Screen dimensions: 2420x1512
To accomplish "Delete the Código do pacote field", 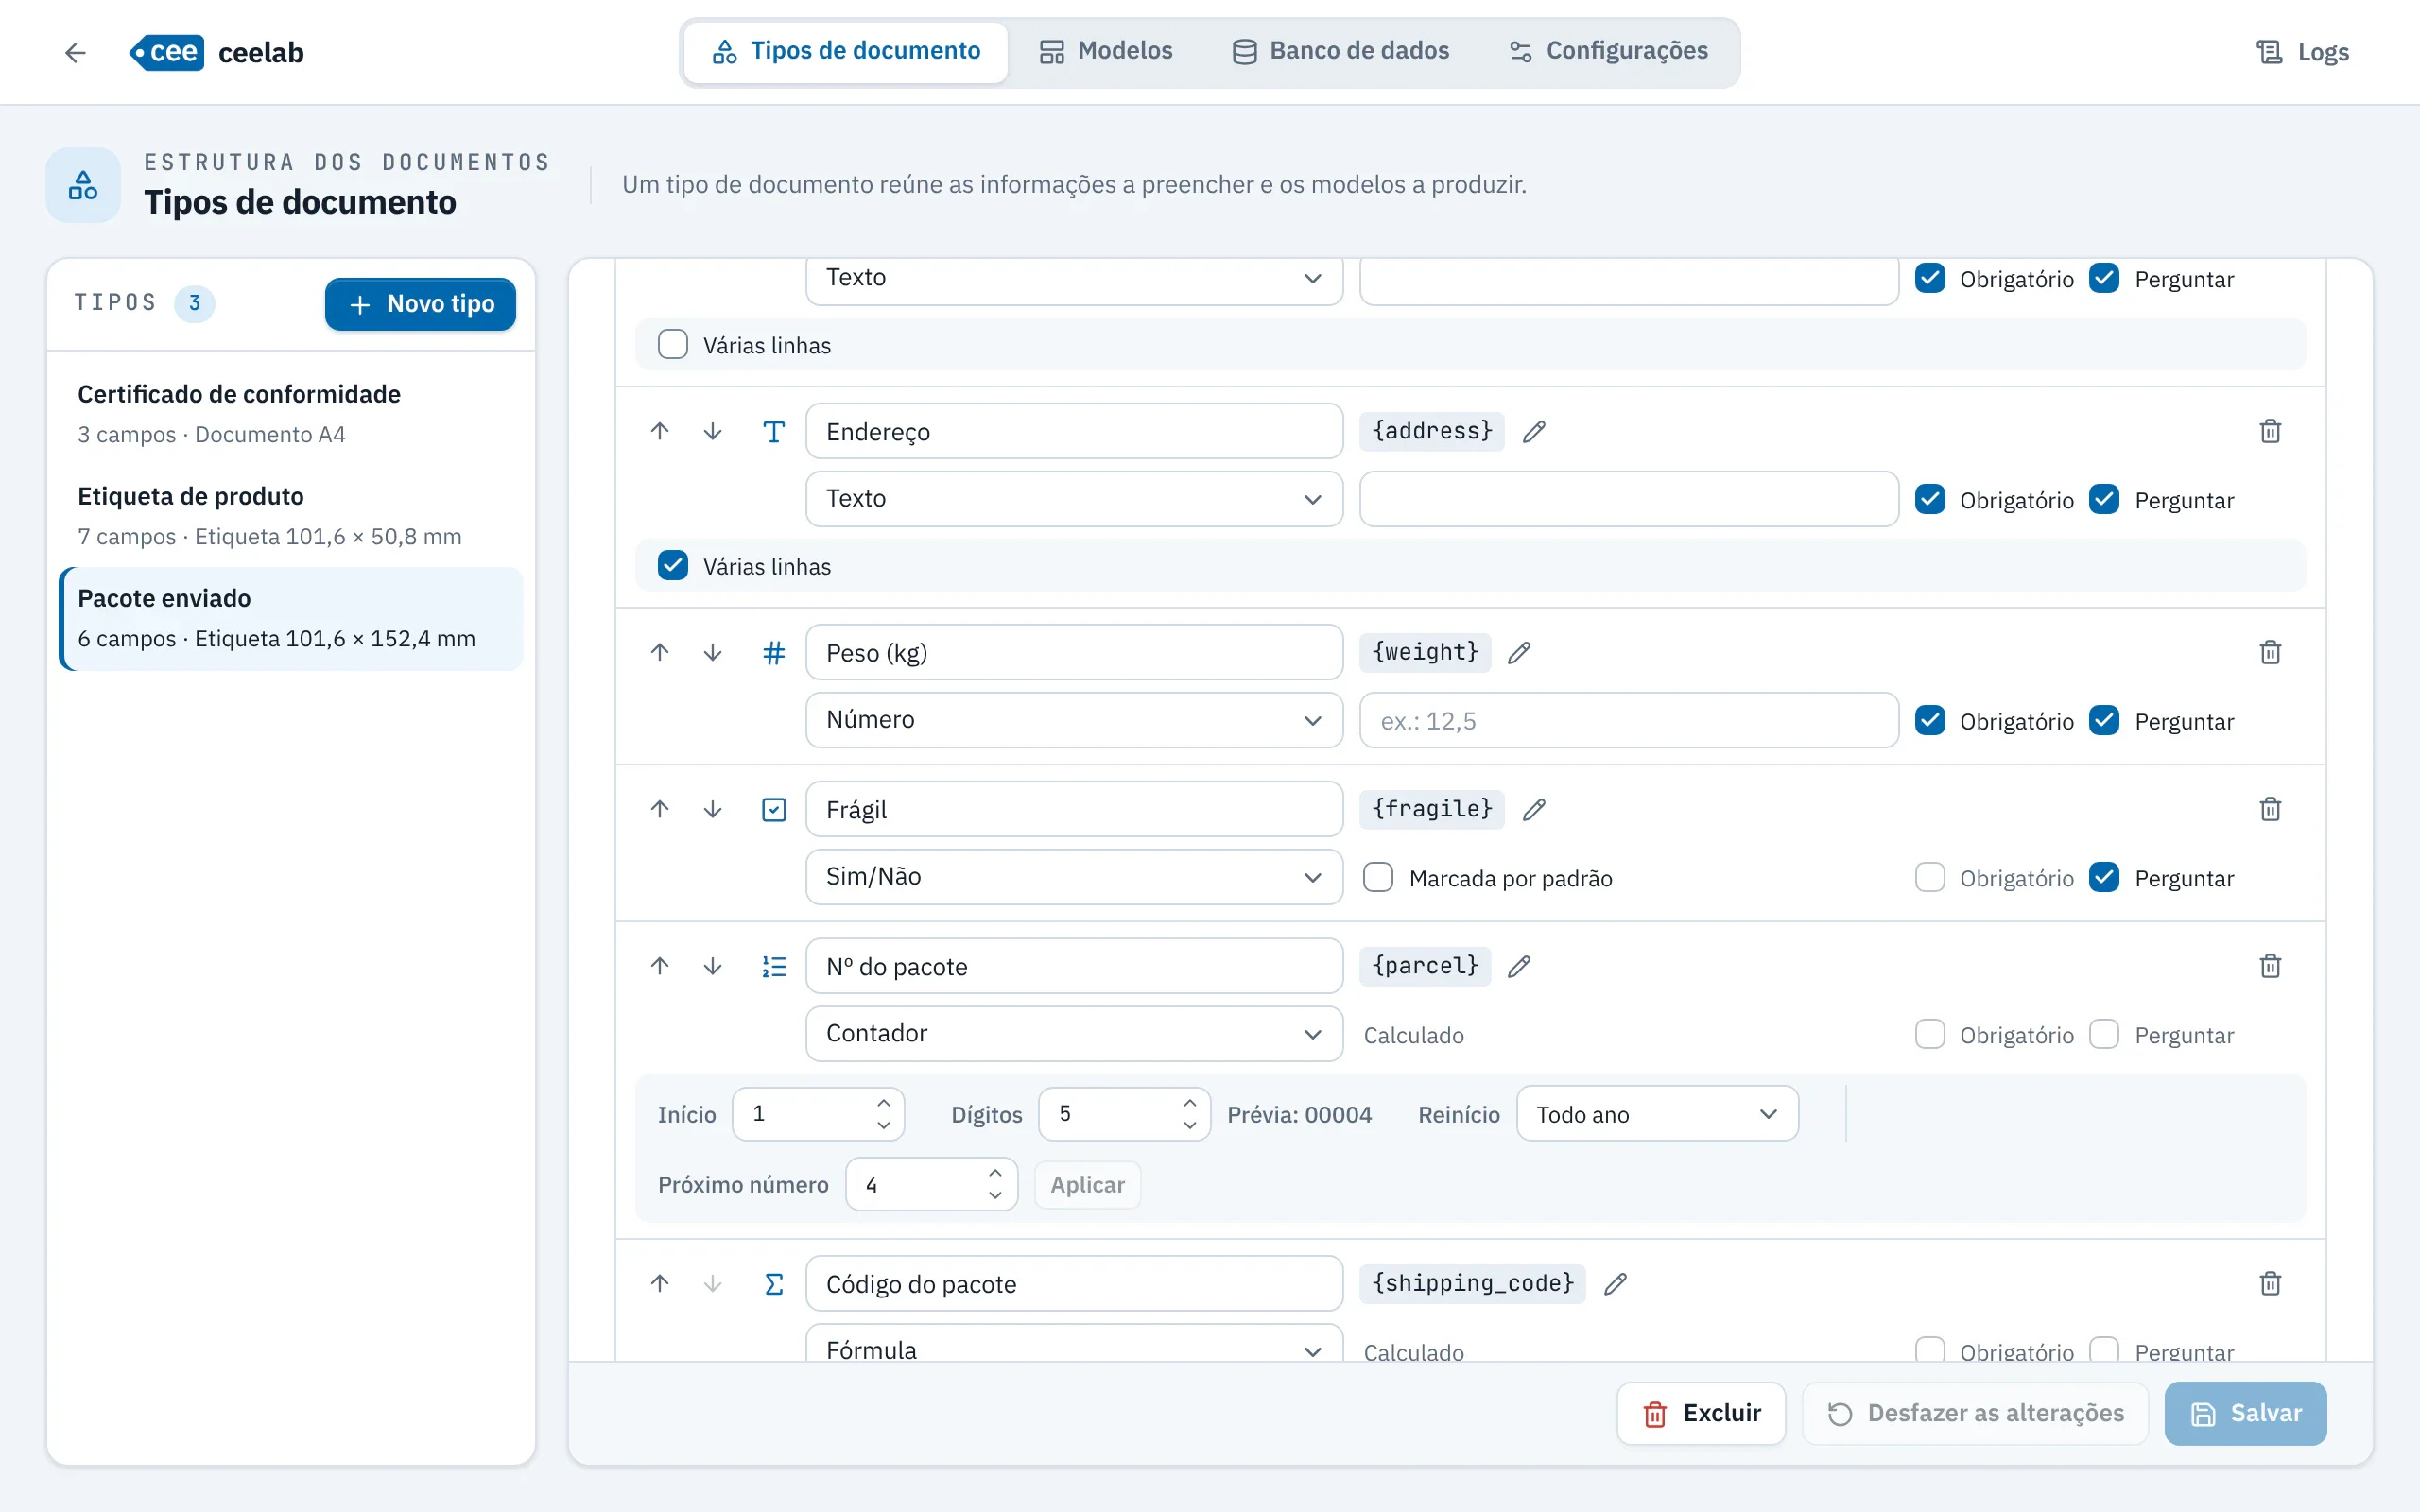I will [x=2270, y=1283].
